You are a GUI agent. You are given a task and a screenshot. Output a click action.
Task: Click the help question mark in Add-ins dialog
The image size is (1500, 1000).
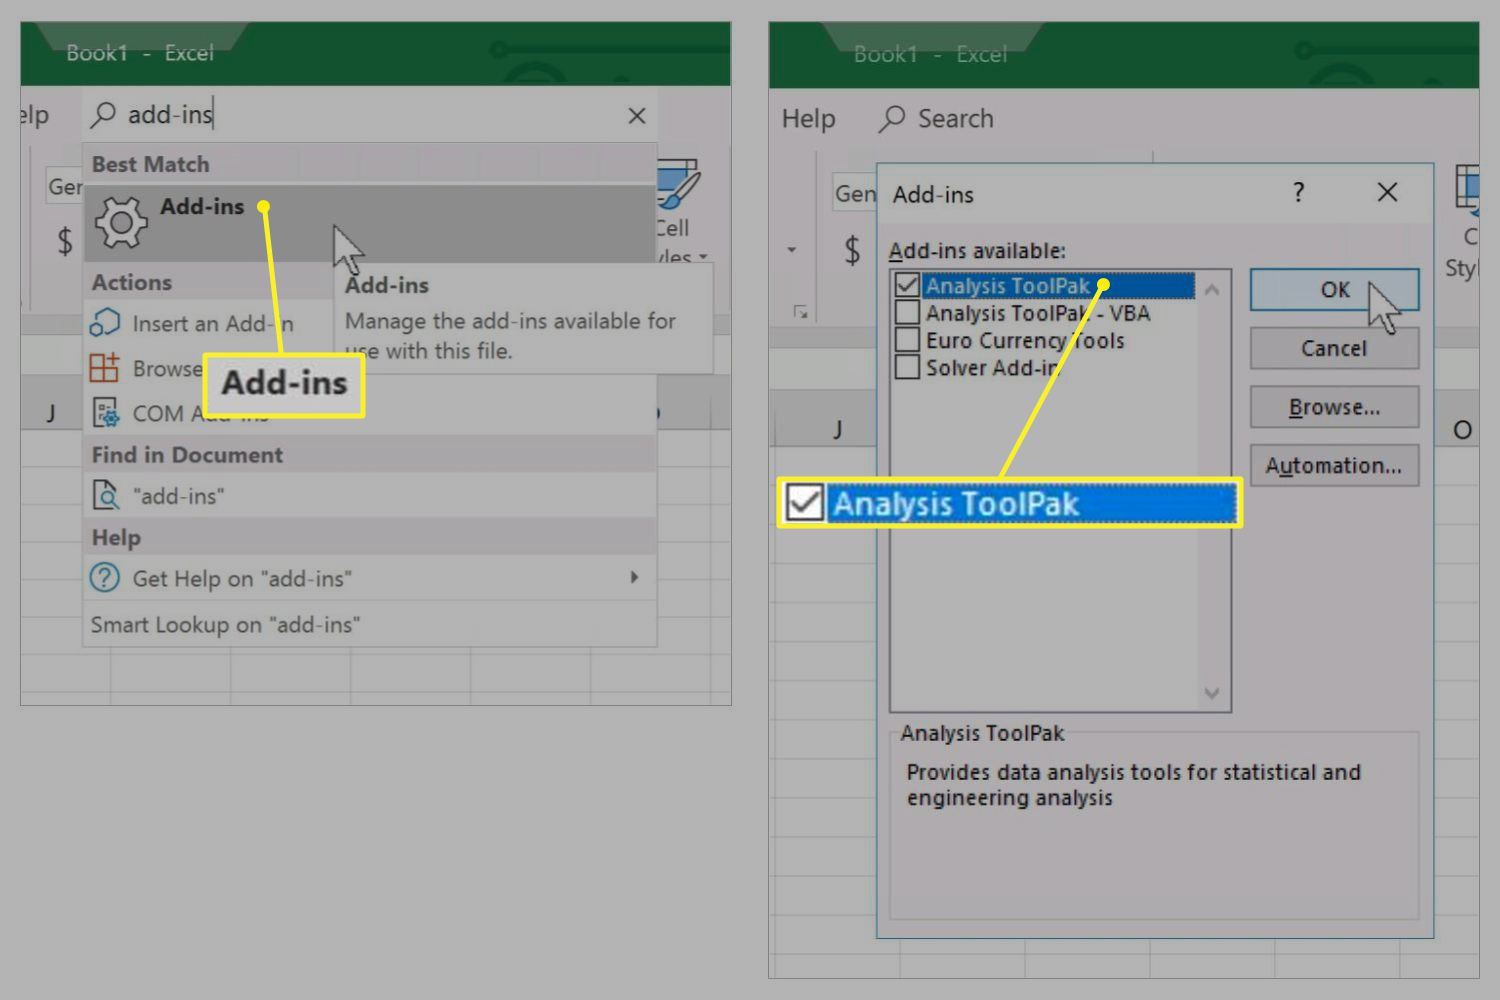(1298, 192)
